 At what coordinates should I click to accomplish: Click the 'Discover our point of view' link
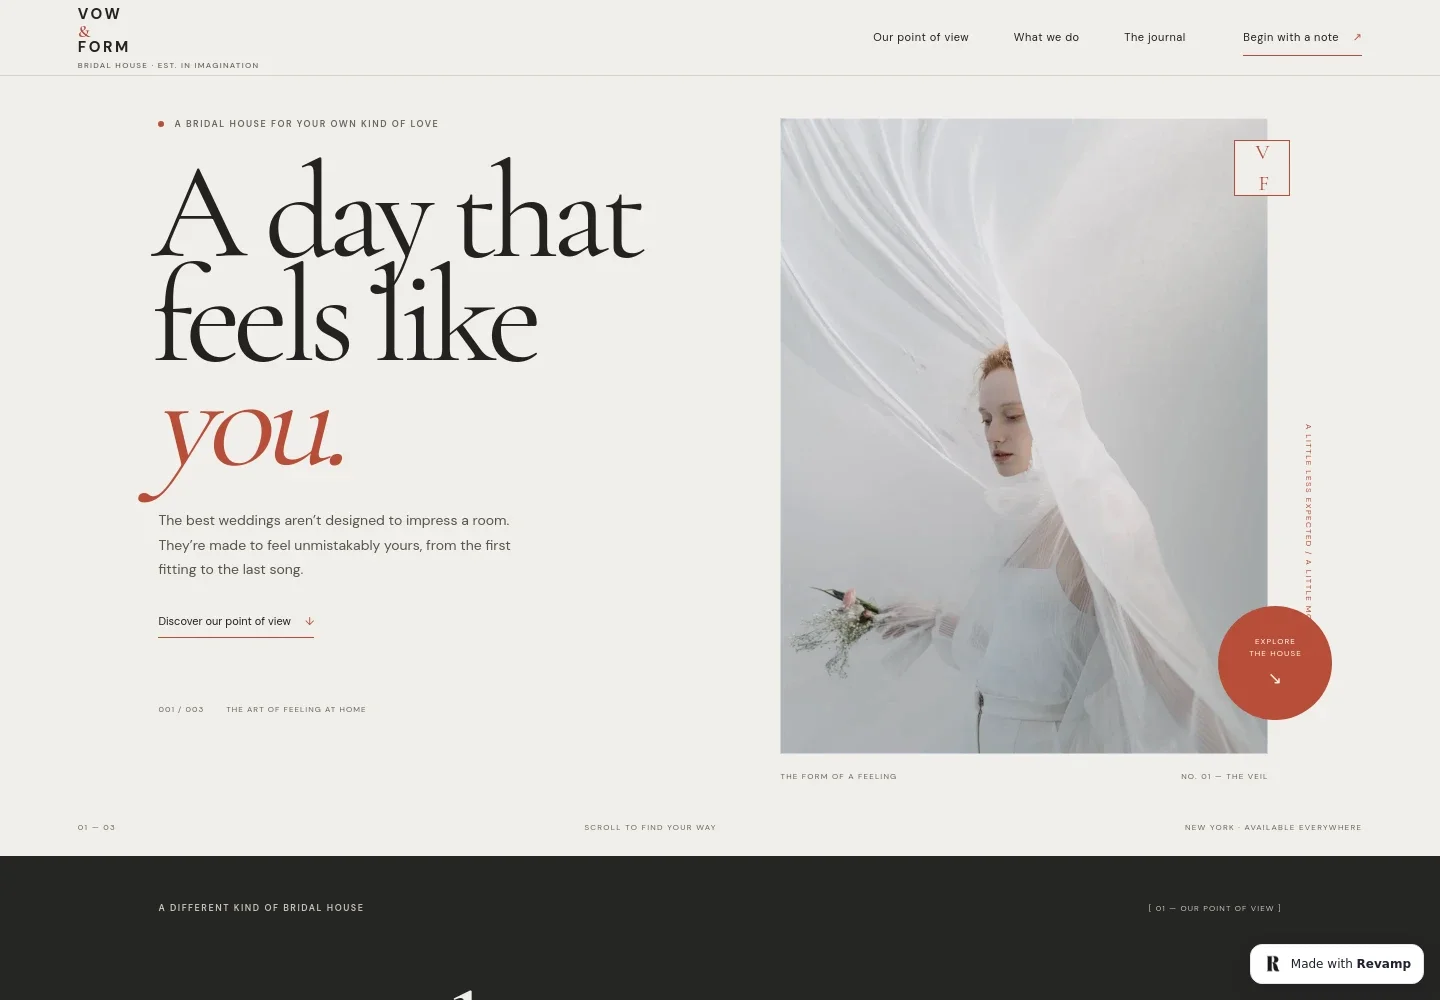coord(236,622)
